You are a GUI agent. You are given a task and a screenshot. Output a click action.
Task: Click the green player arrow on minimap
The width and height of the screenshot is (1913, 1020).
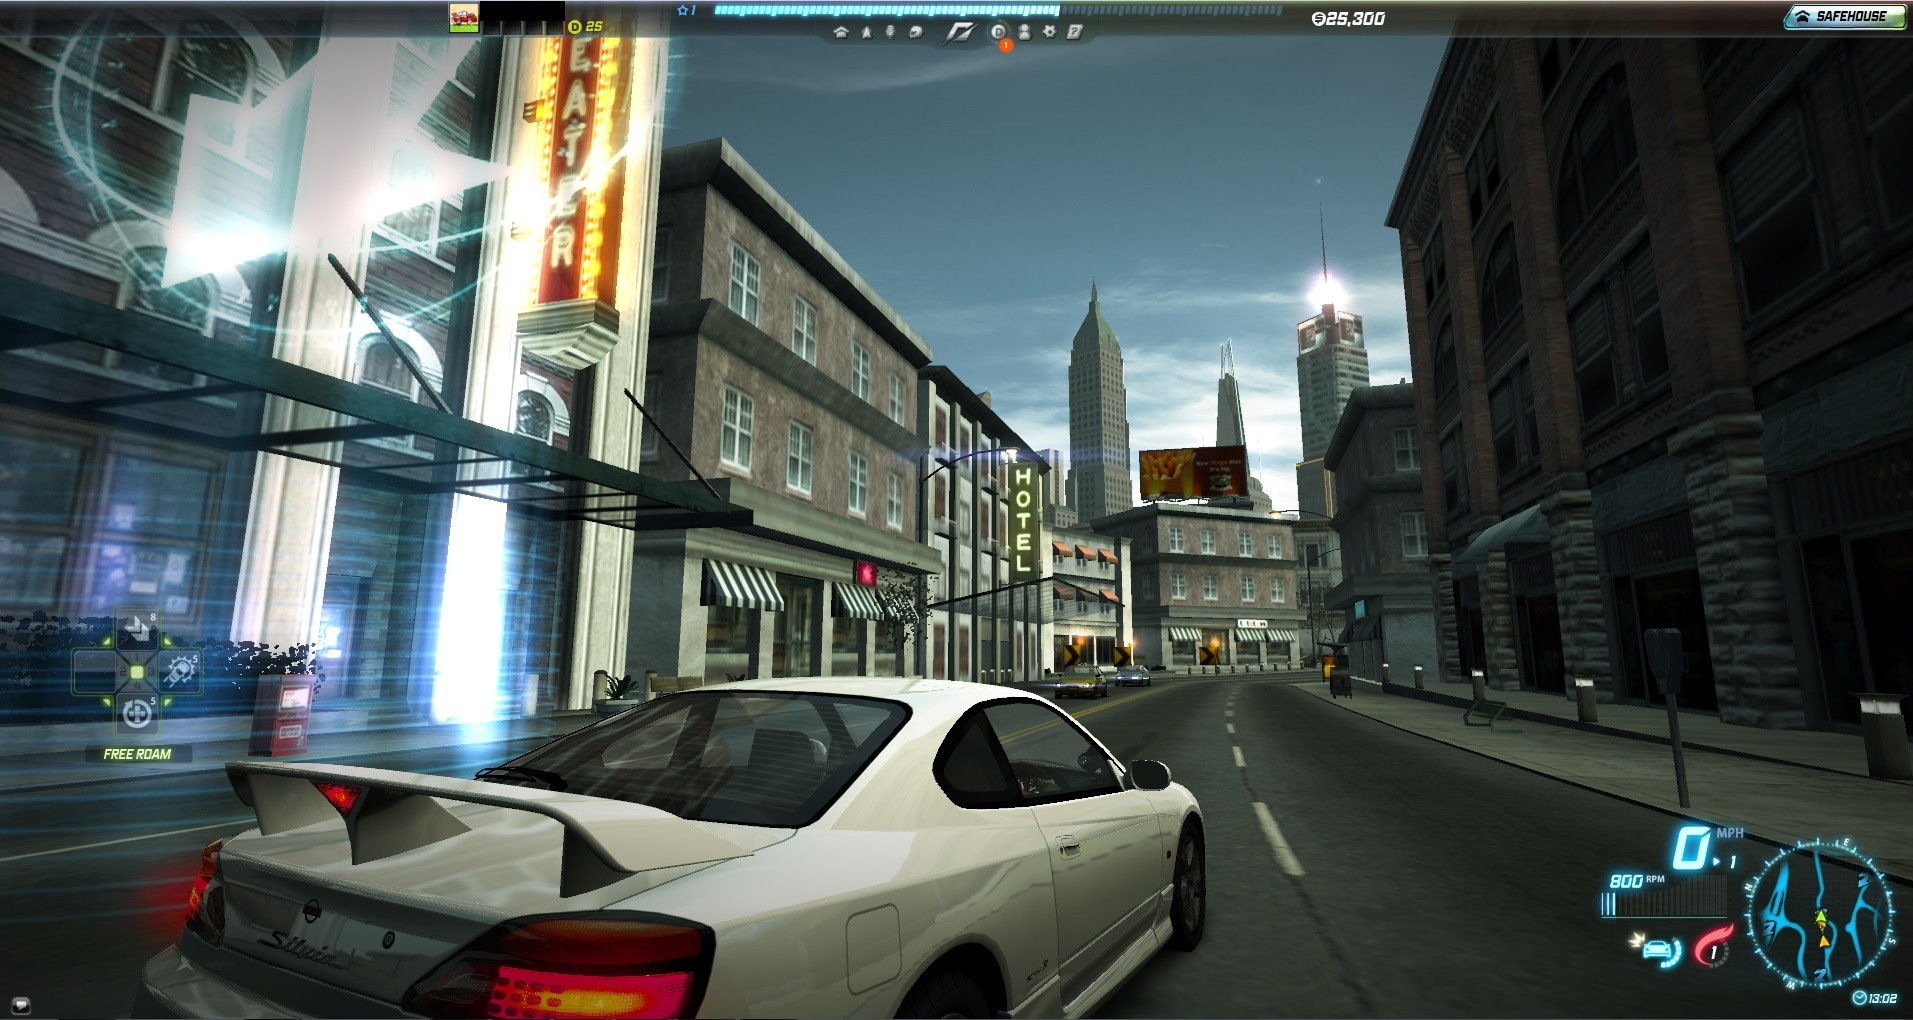pyautogui.click(x=1821, y=917)
